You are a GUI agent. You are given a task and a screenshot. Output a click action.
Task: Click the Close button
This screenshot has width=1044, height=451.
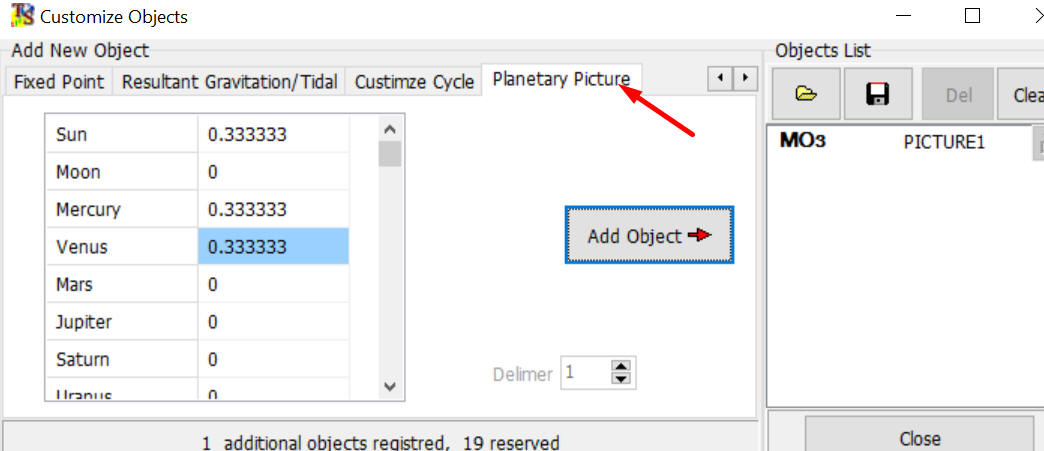[x=919, y=438]
